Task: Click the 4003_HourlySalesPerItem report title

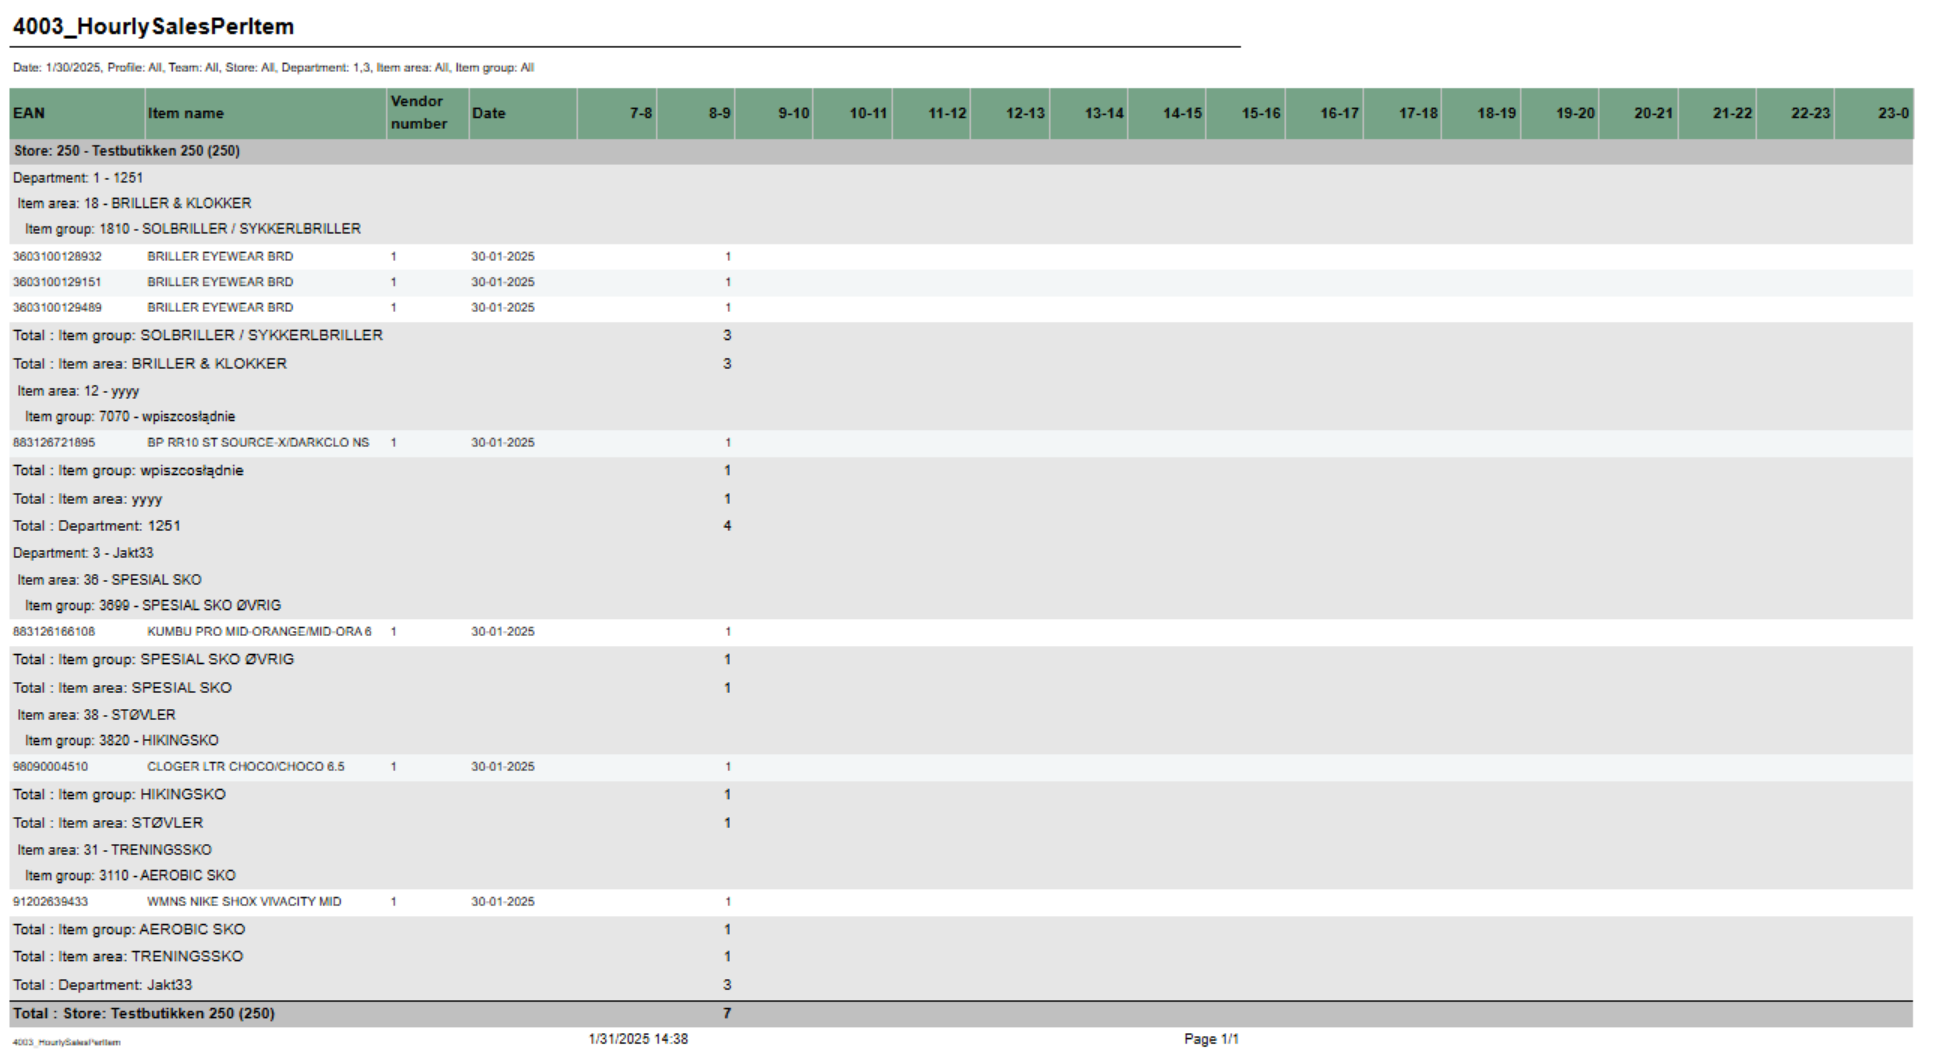Action: pos(153,27)
